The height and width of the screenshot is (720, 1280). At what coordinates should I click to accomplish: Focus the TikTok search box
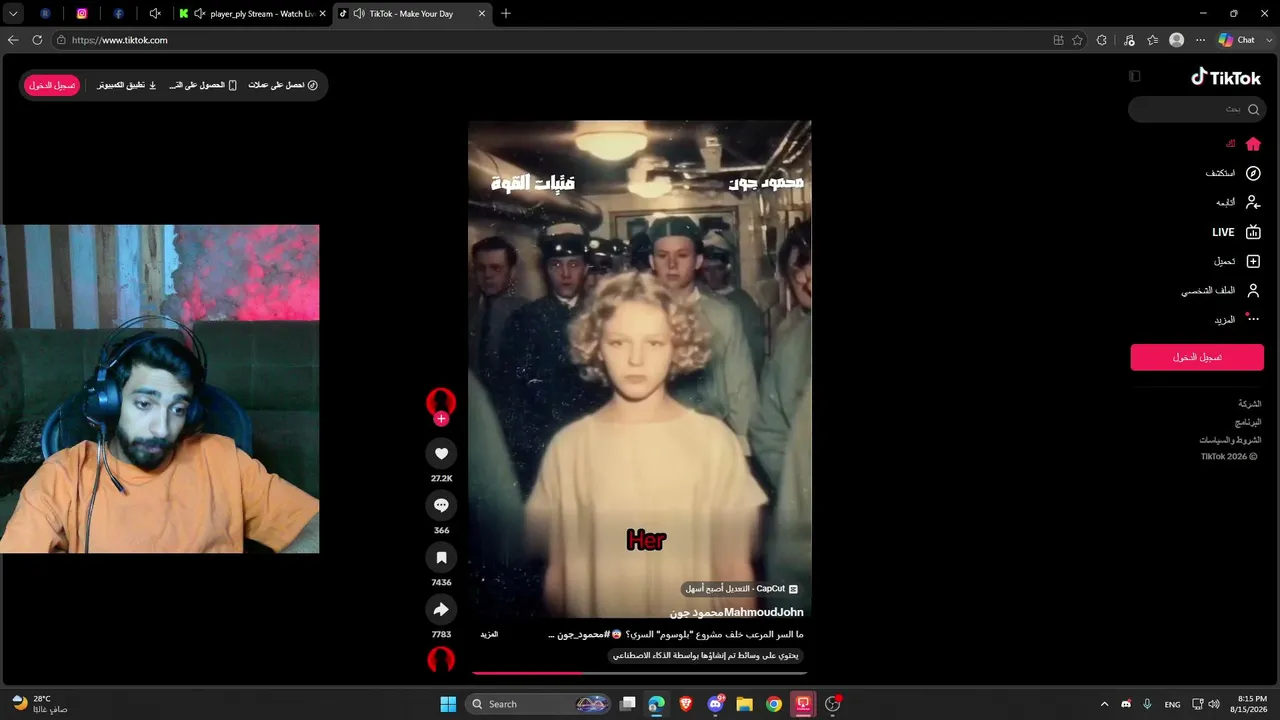(x=1197, y=109)
